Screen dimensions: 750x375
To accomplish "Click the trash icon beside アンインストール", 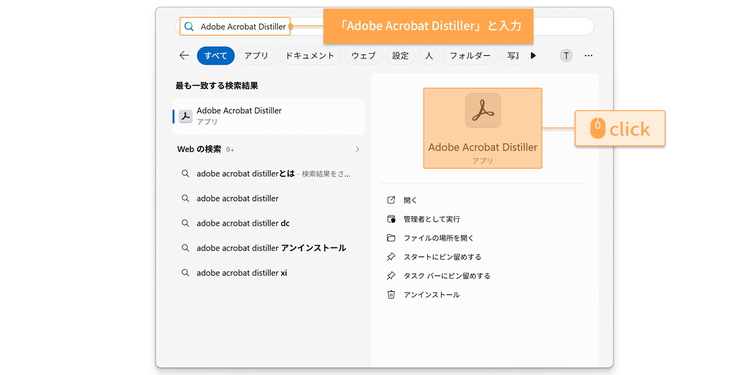I will tap(391, 295).
